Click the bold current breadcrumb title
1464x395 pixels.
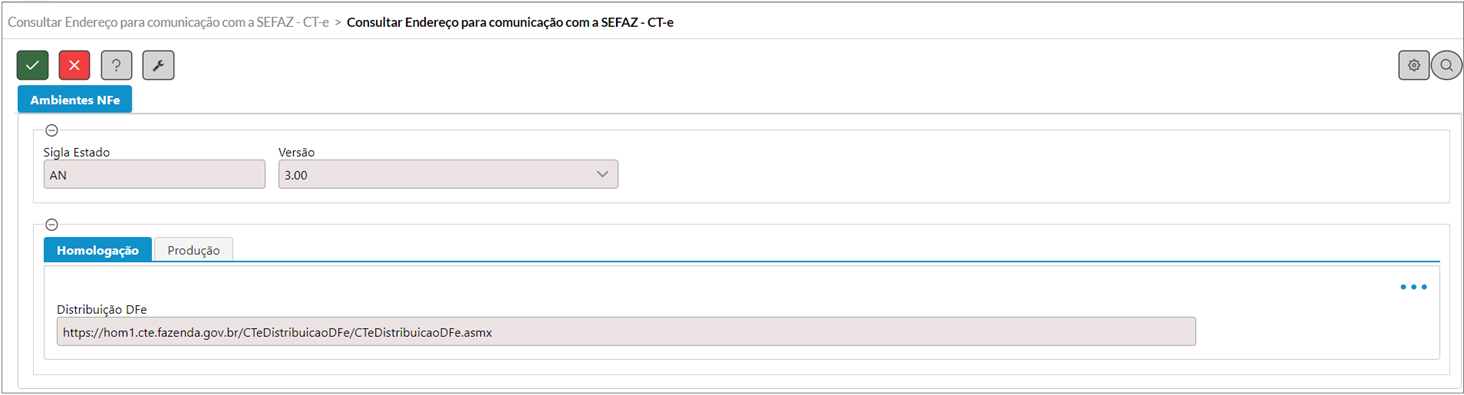pos(510,21)
